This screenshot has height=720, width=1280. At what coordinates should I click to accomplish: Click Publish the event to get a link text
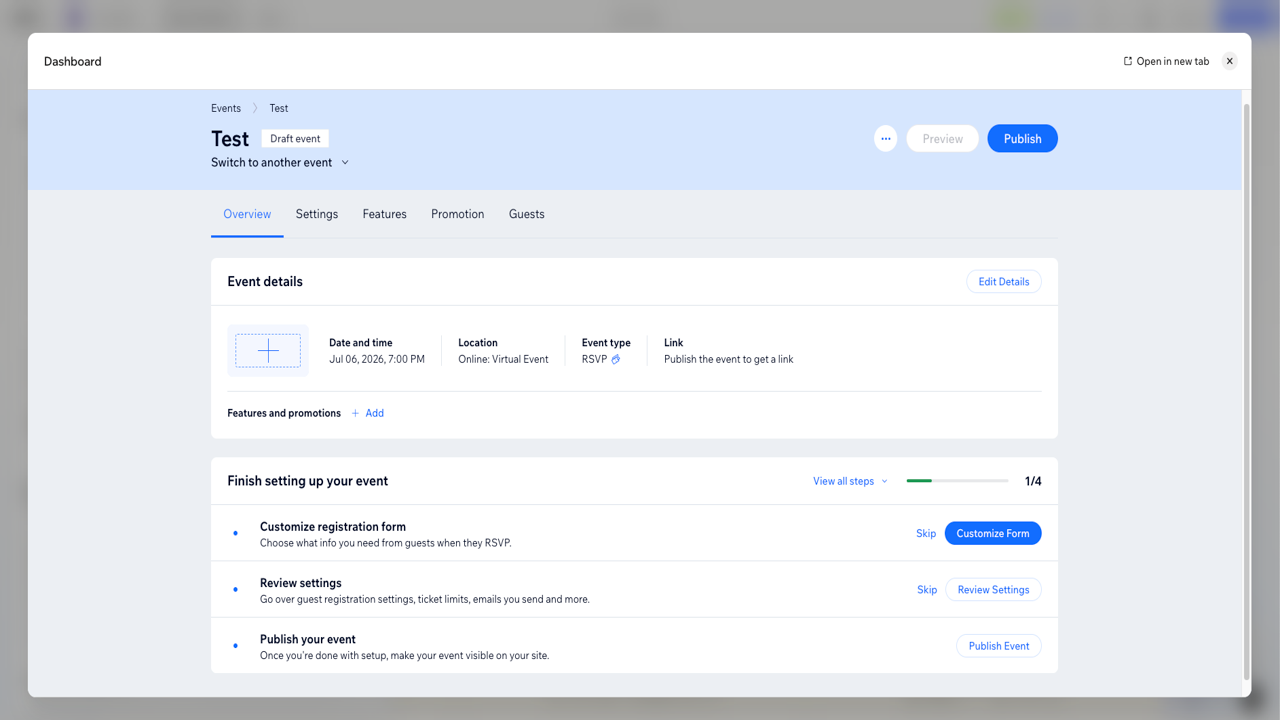[x=729, y=359]
